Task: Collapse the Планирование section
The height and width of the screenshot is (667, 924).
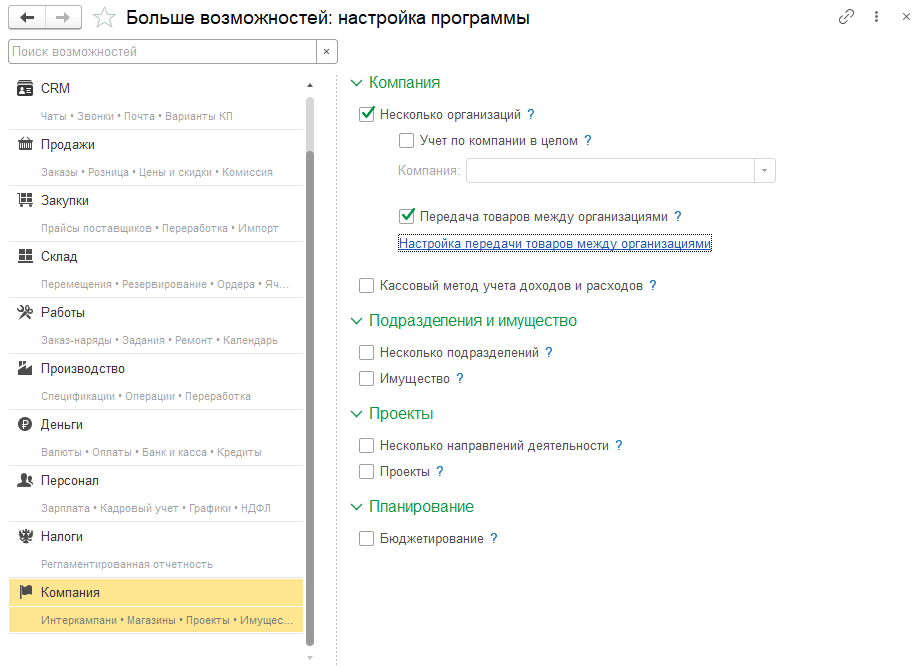Action: [x=357, y=507]
